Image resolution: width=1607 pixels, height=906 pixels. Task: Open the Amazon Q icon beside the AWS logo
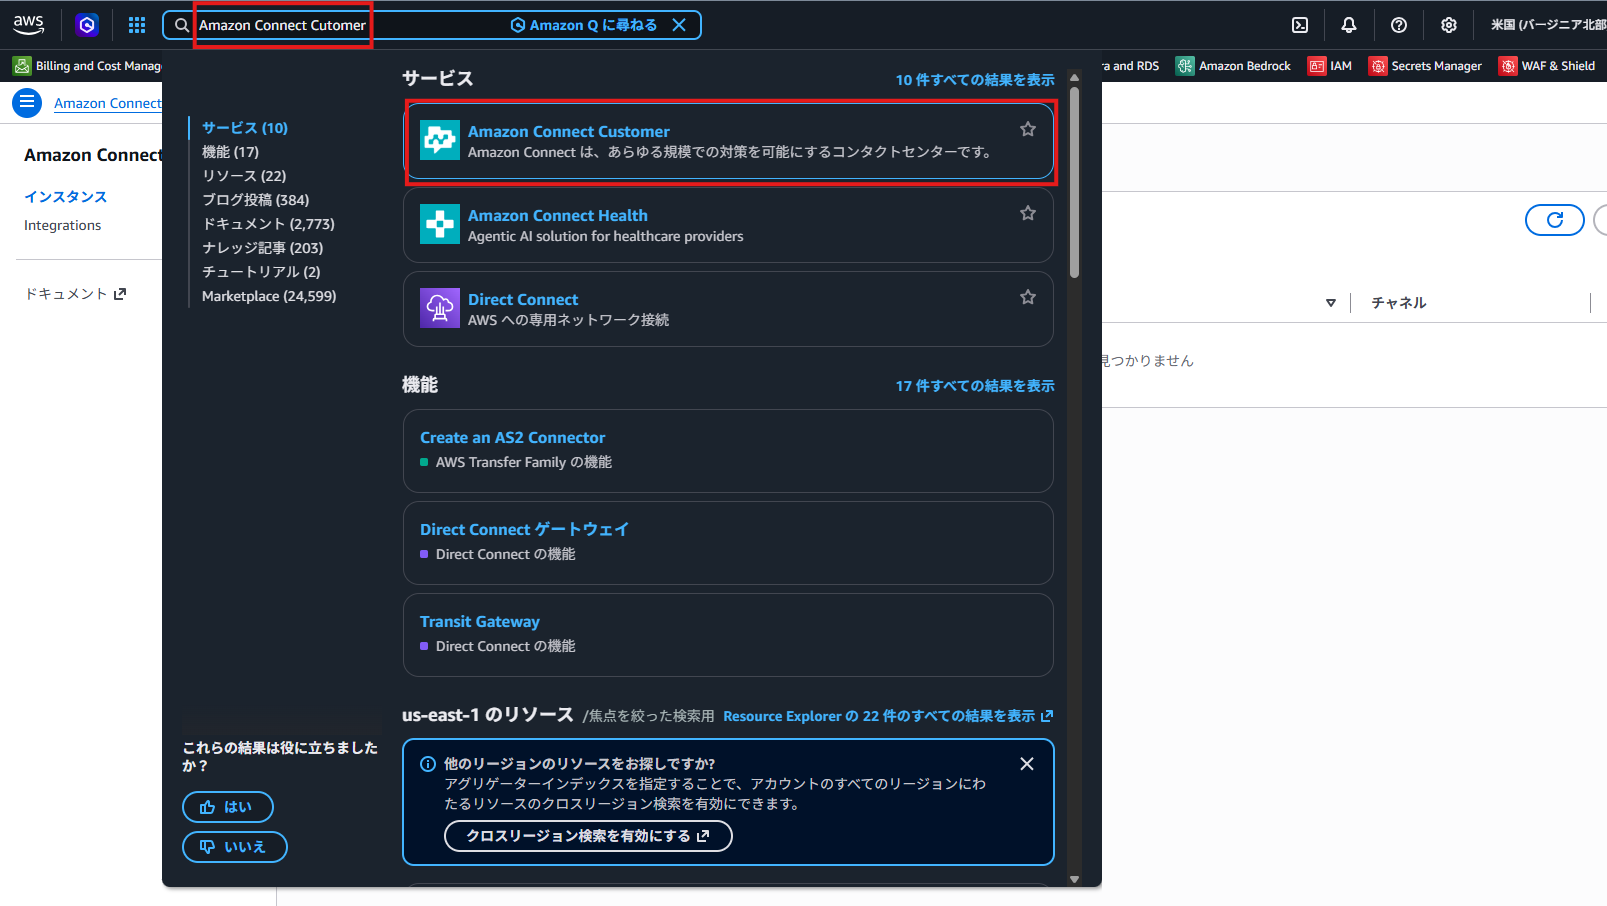coord(87,25)
